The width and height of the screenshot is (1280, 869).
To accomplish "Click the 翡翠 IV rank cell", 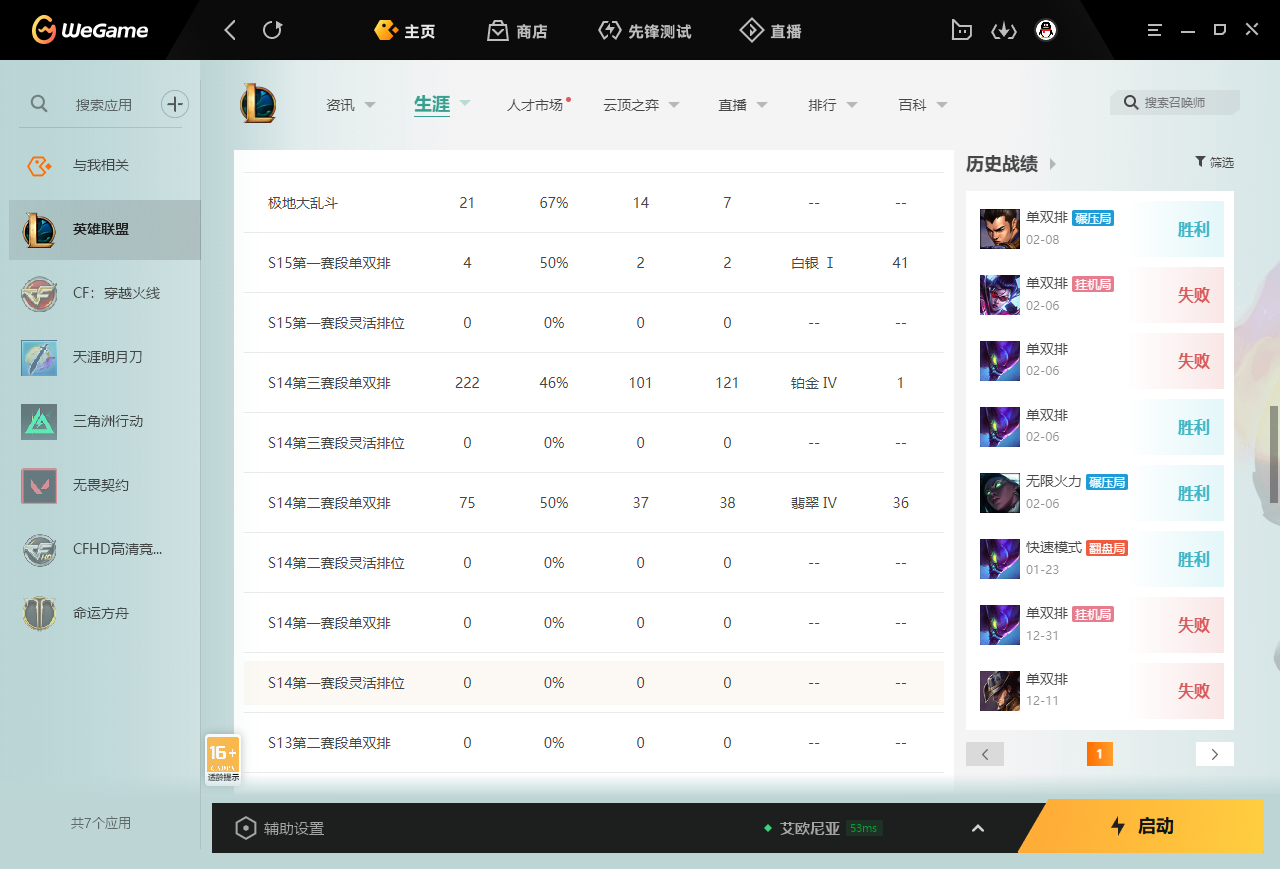I will click(x=814, y=503).
